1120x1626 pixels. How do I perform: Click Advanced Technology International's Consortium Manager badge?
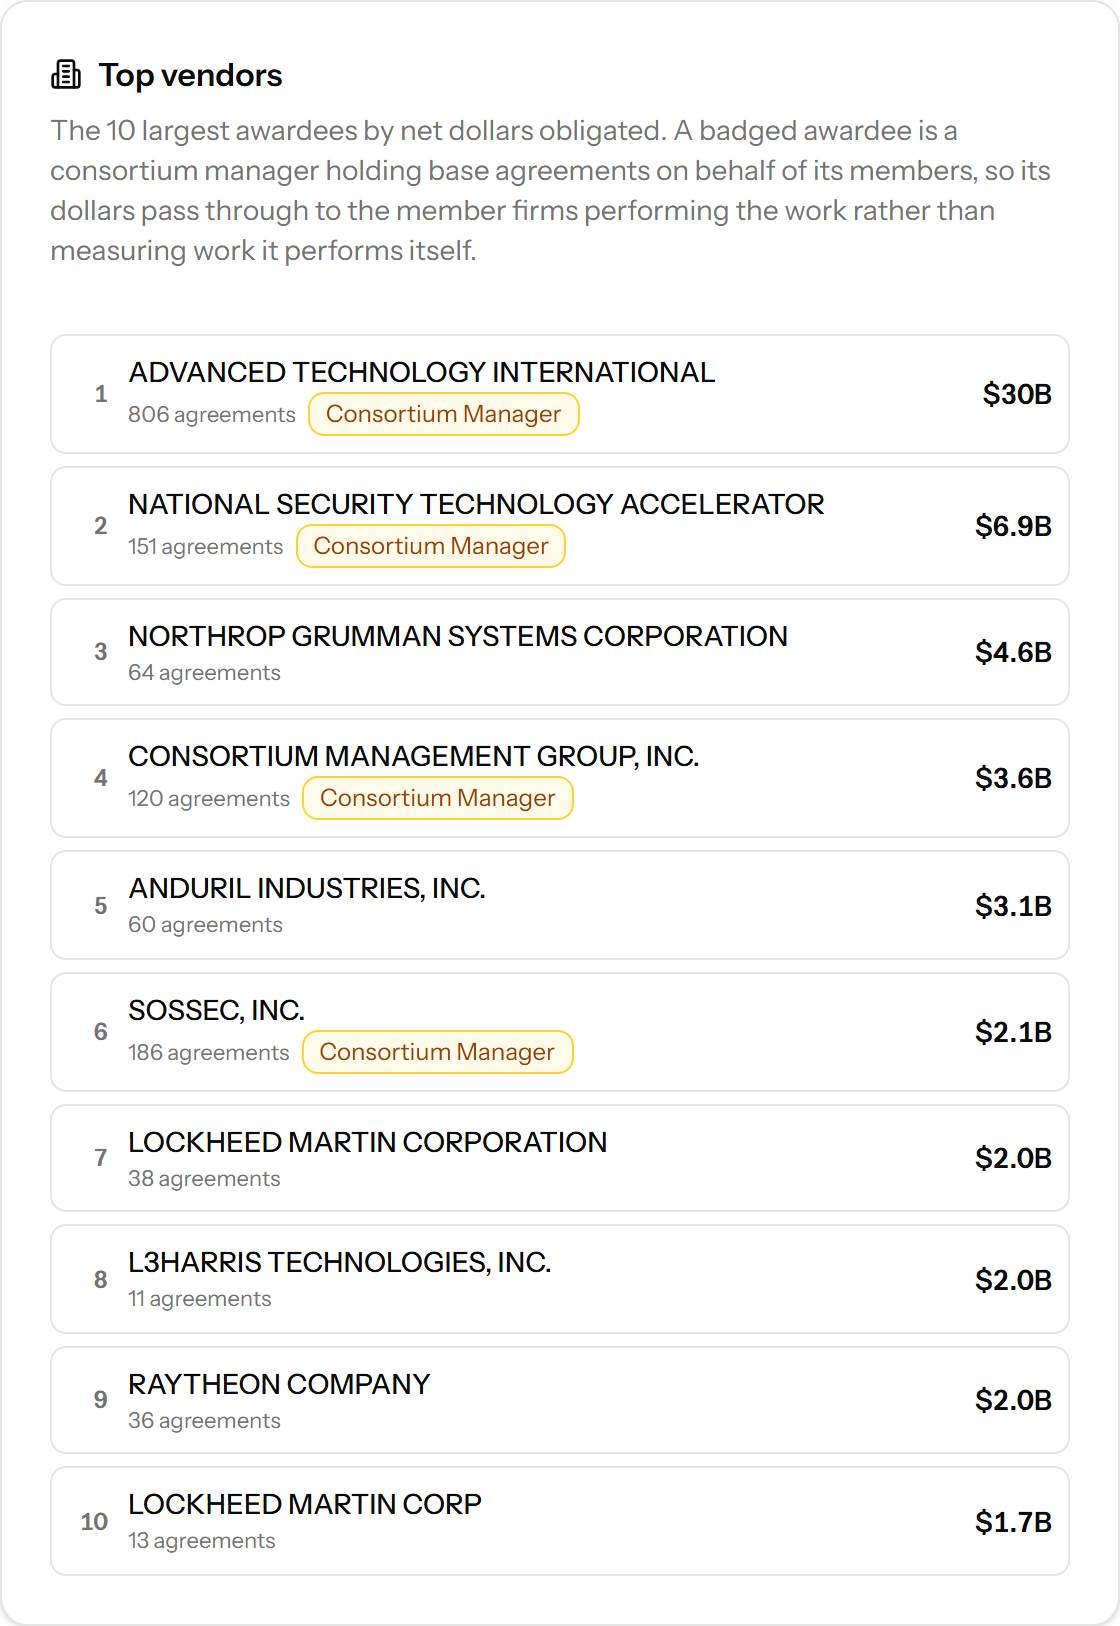coord(443,414)
